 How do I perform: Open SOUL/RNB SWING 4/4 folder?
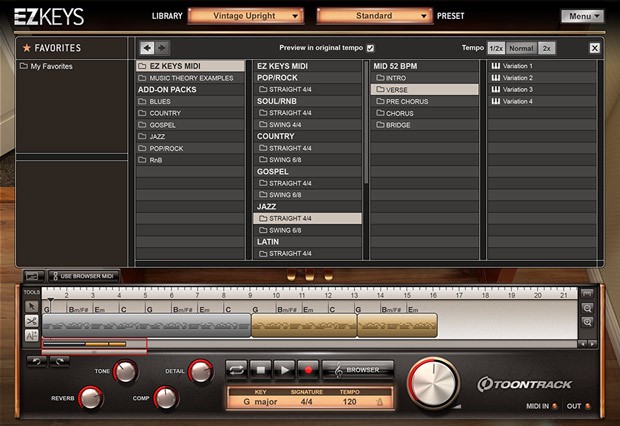pos(307,125)
